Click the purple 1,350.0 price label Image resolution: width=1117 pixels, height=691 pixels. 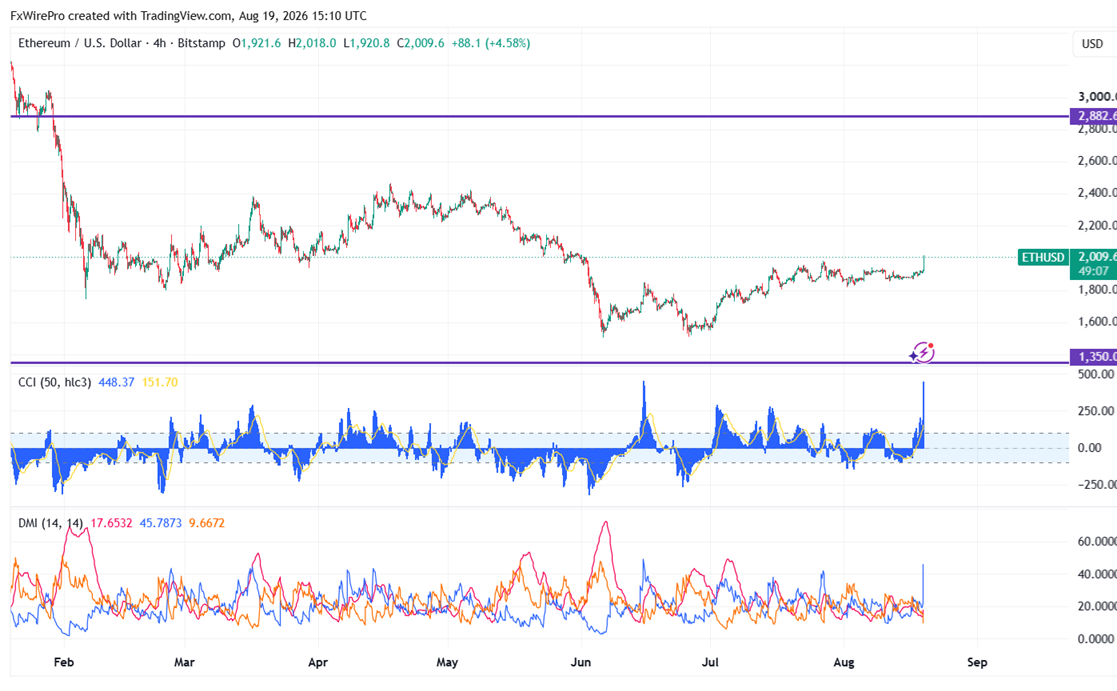pos(1093,357)
